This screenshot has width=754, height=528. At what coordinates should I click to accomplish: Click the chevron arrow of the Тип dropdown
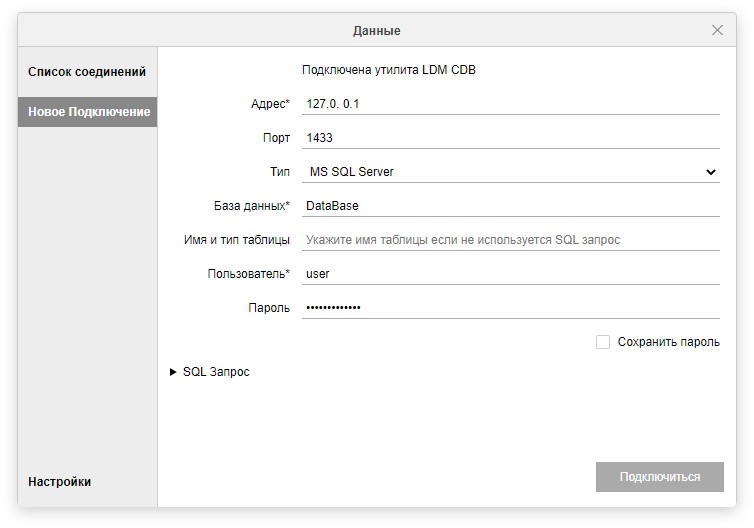[711, 172]
